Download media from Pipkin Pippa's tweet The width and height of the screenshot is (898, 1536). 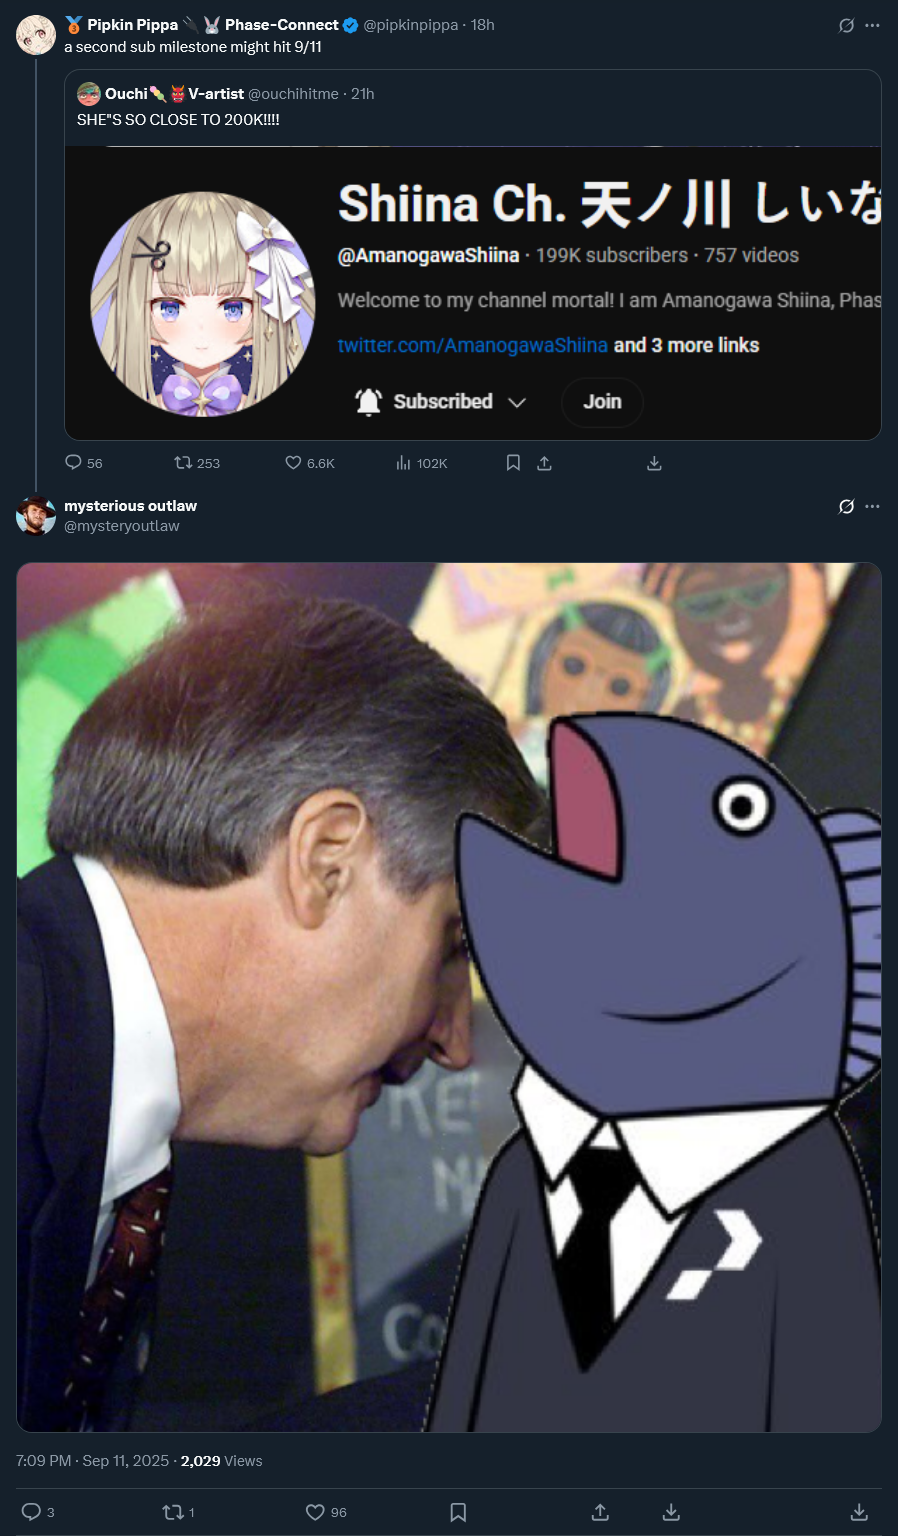[654, 463]
